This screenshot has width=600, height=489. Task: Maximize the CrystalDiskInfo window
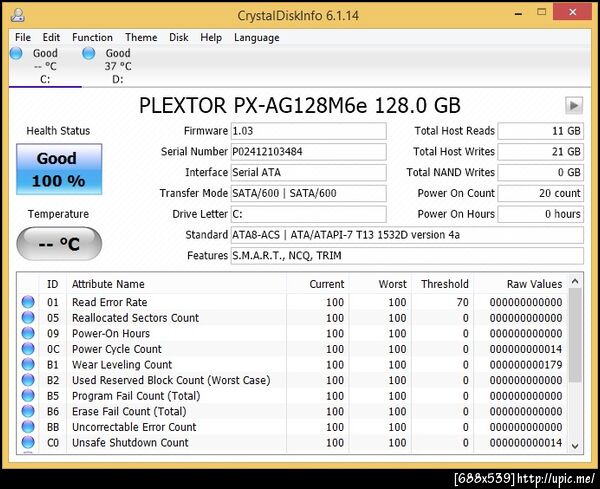[541, 13]
